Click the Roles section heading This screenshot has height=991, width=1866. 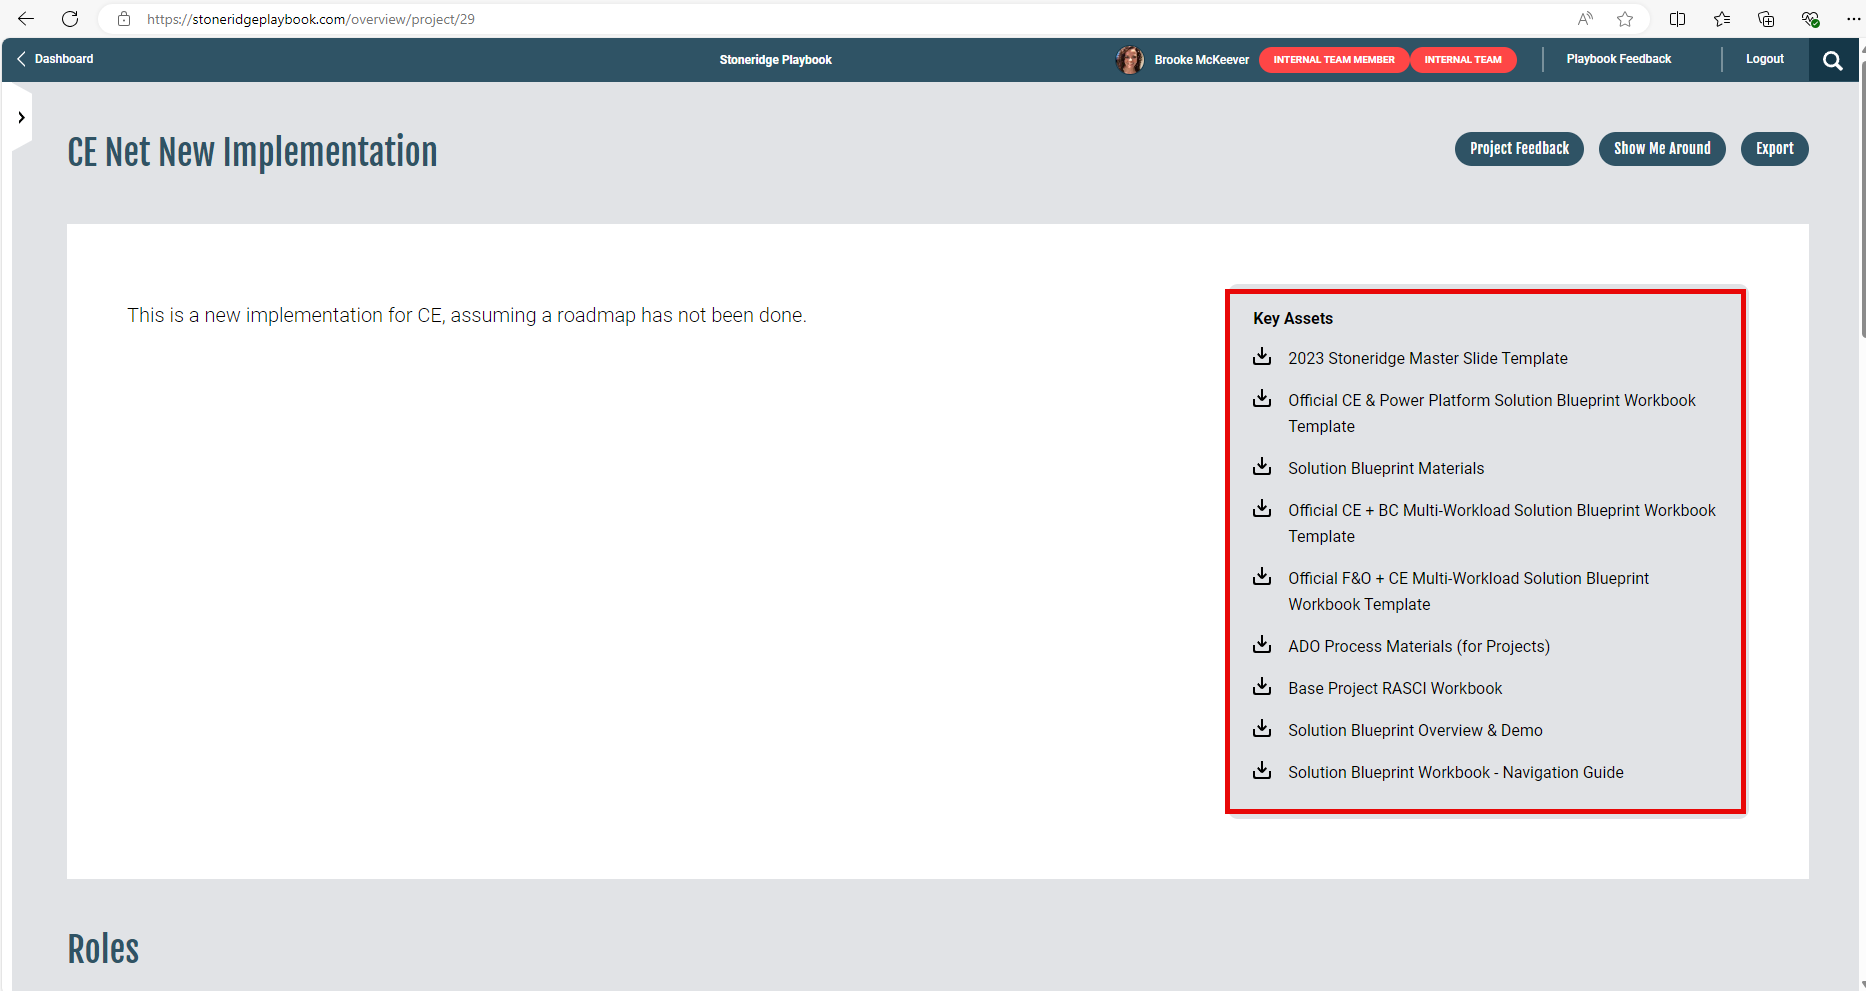coord(103,949)
